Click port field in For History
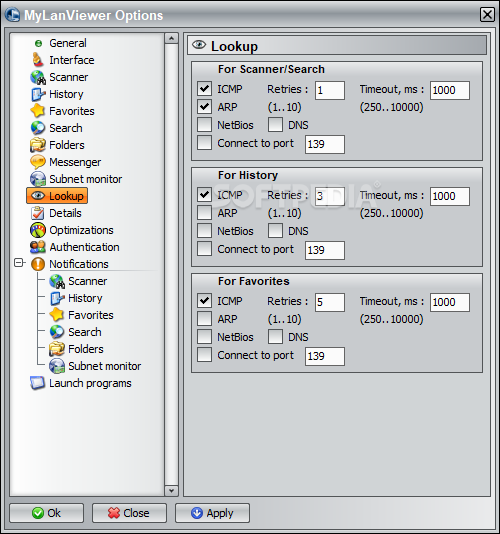This screenshot has height=534, width=500. pyautogui.click(x=325, y=250)
